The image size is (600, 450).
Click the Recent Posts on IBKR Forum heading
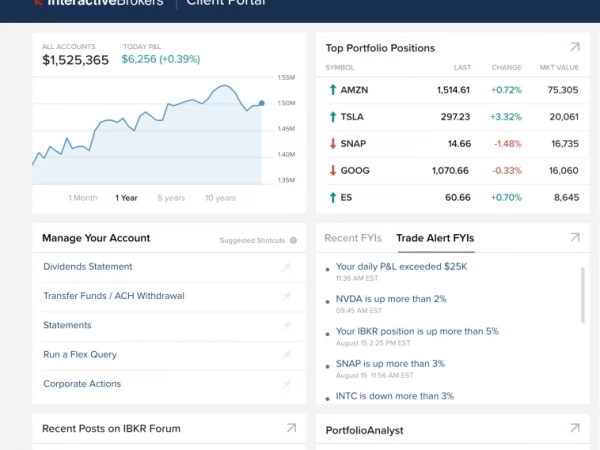click(111, 429)
